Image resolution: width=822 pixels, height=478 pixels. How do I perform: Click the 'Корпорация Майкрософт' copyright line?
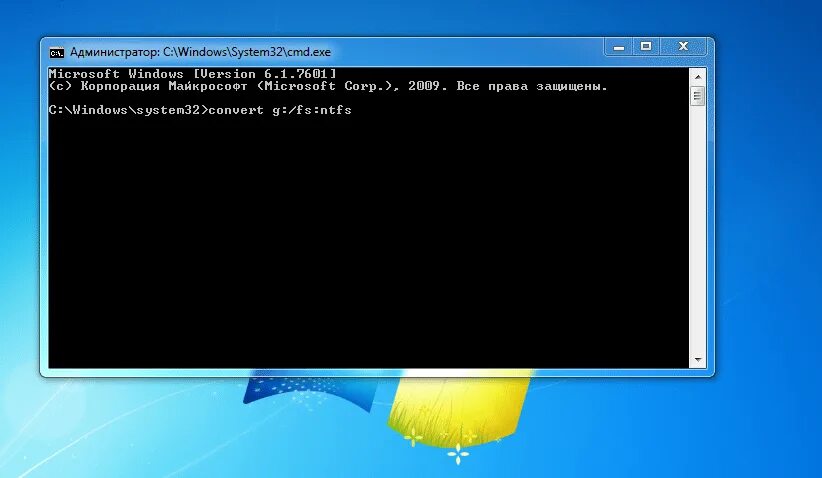[328, 86]
